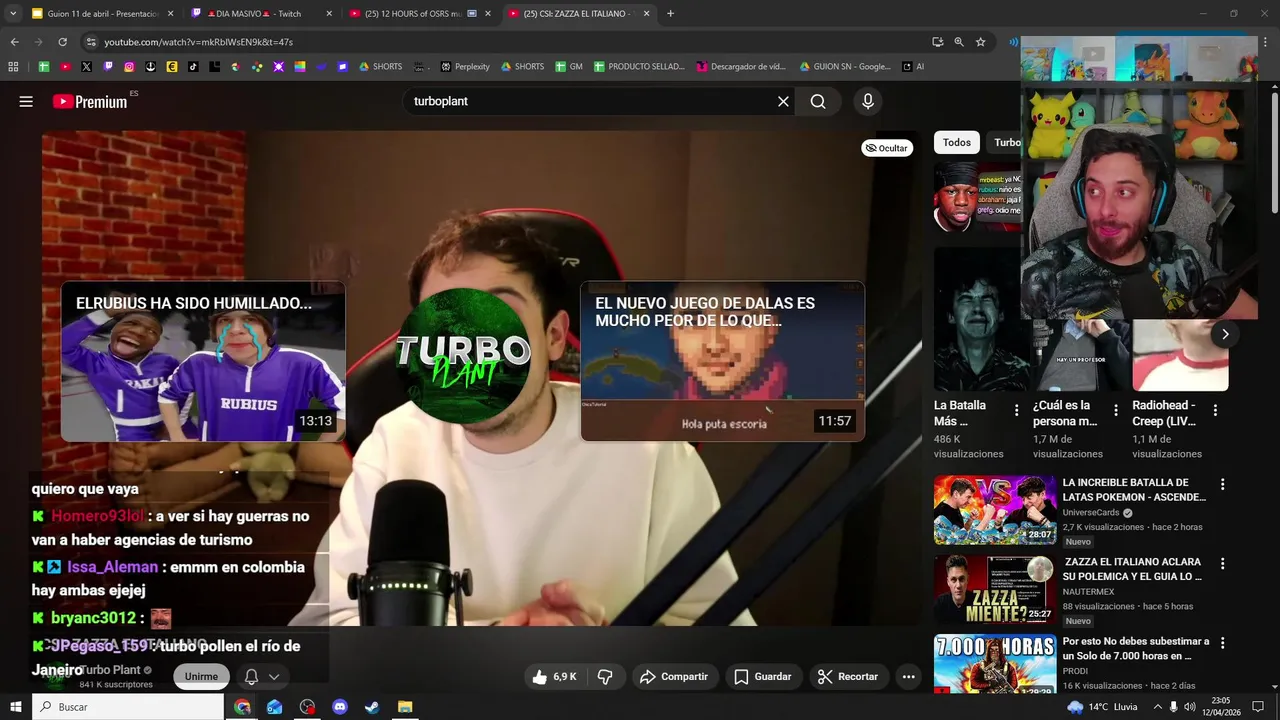Go back to previous page
1280x720 pixels.
14,42
